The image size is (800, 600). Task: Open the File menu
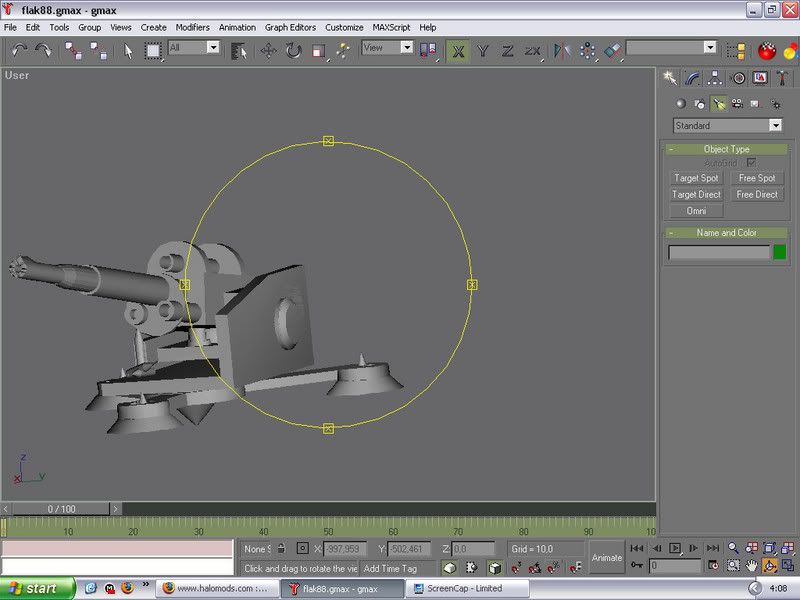pyautogui.click(x=10, y=28)
